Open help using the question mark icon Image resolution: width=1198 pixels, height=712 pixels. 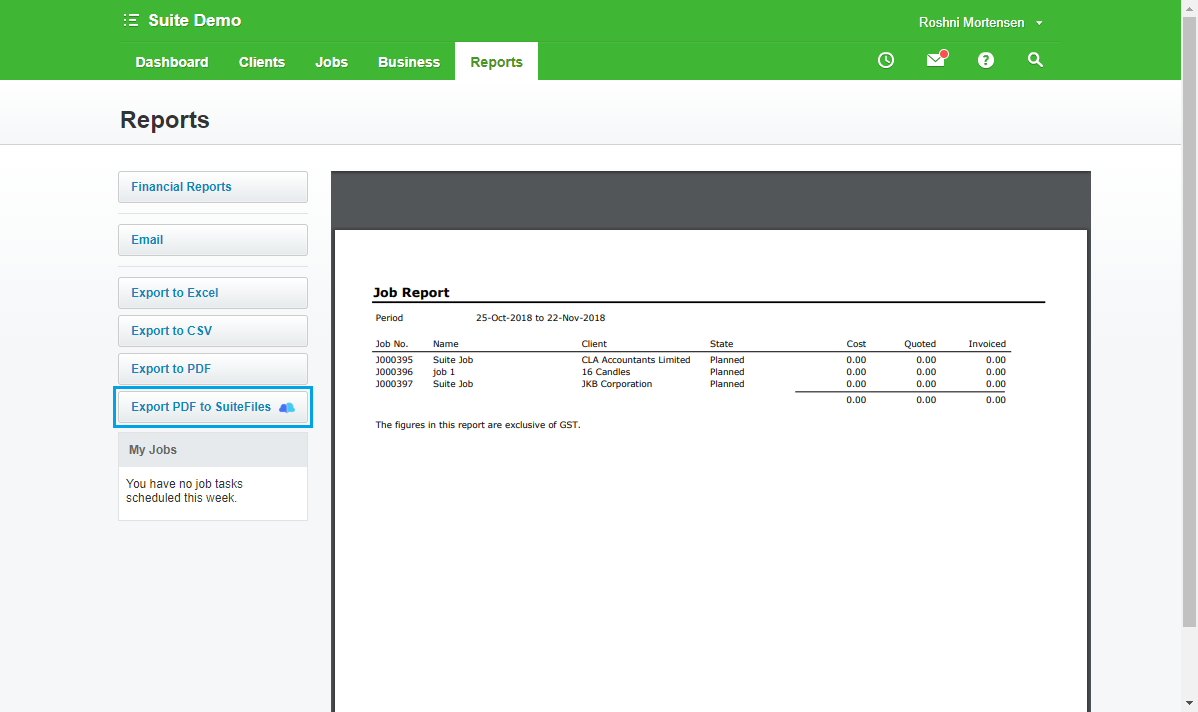986,60
